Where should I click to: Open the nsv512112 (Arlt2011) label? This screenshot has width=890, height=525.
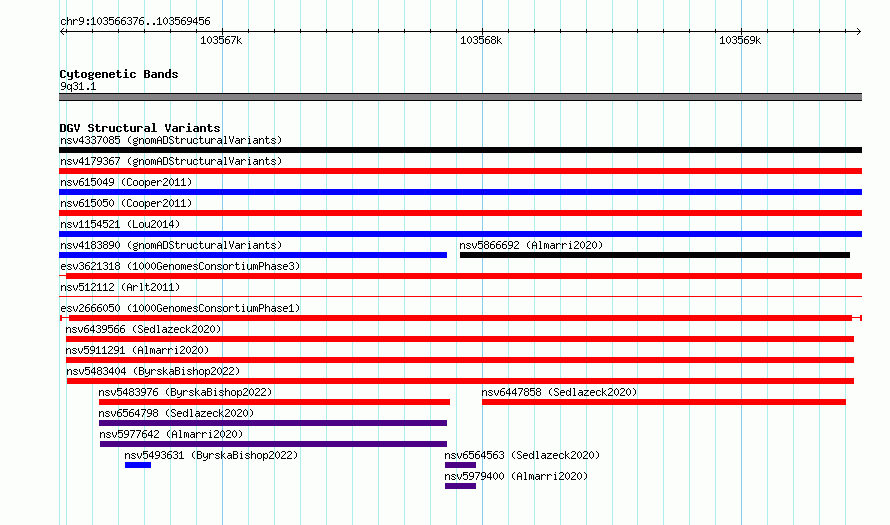120,287
